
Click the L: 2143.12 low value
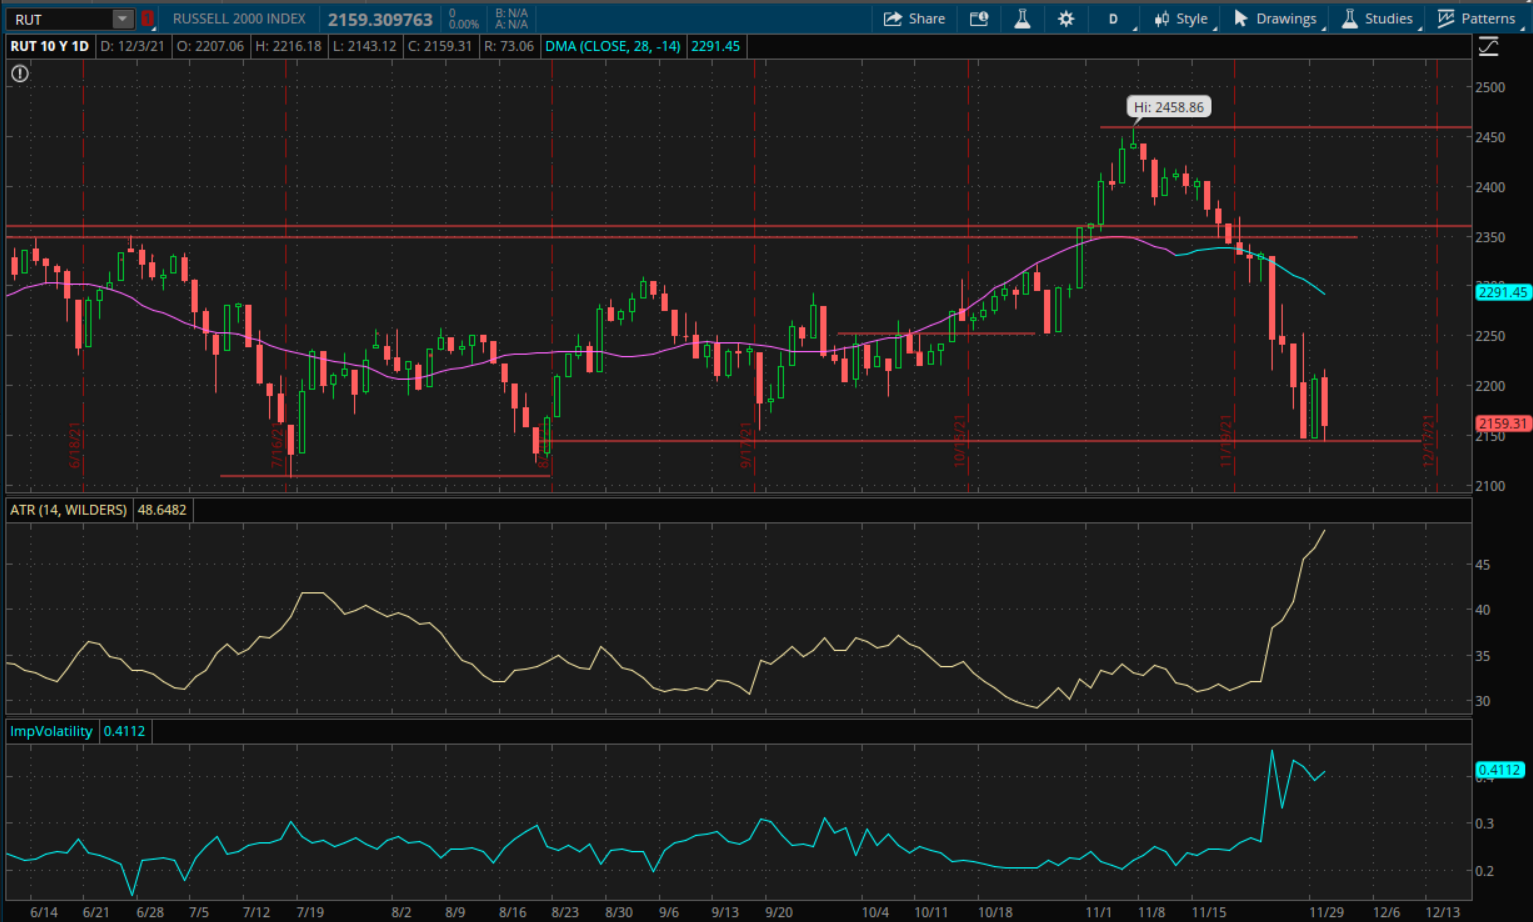coord(364,46)
